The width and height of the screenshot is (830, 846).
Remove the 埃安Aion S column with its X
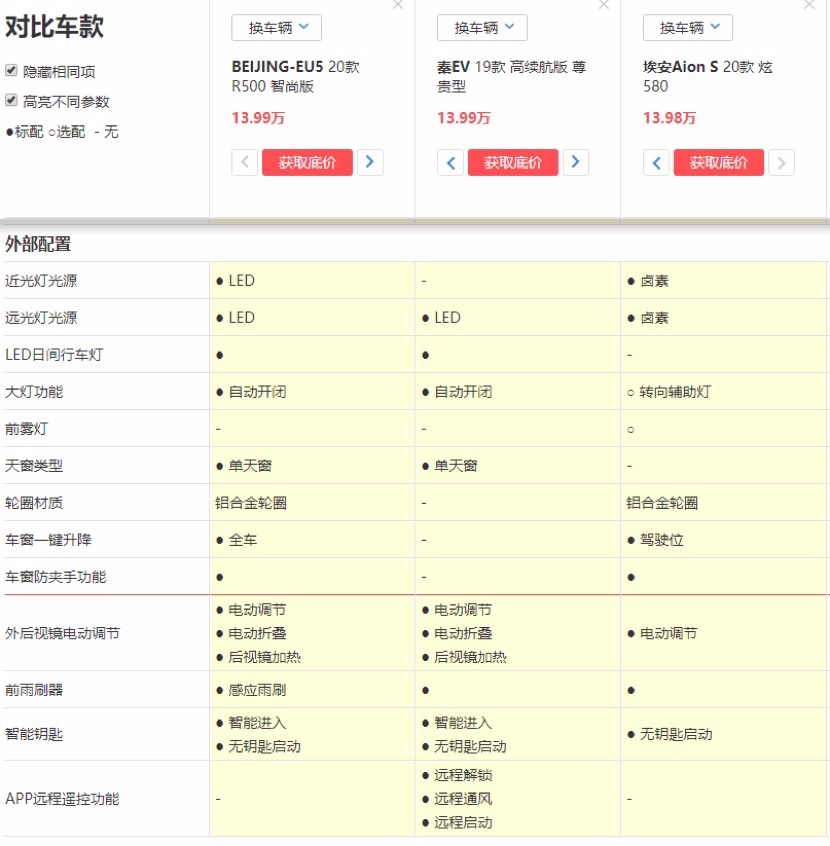(x=809, y=5)
